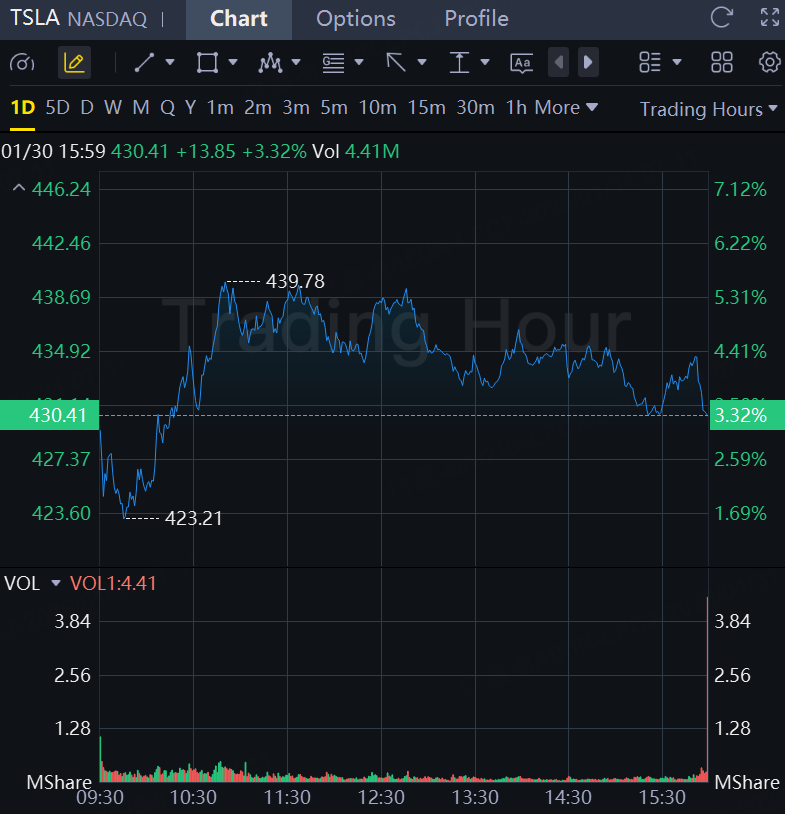The width and height of the screenshot is (785, 814).
Task: Select the Fibonacci levels tool
Action: [x=333, y=63]
